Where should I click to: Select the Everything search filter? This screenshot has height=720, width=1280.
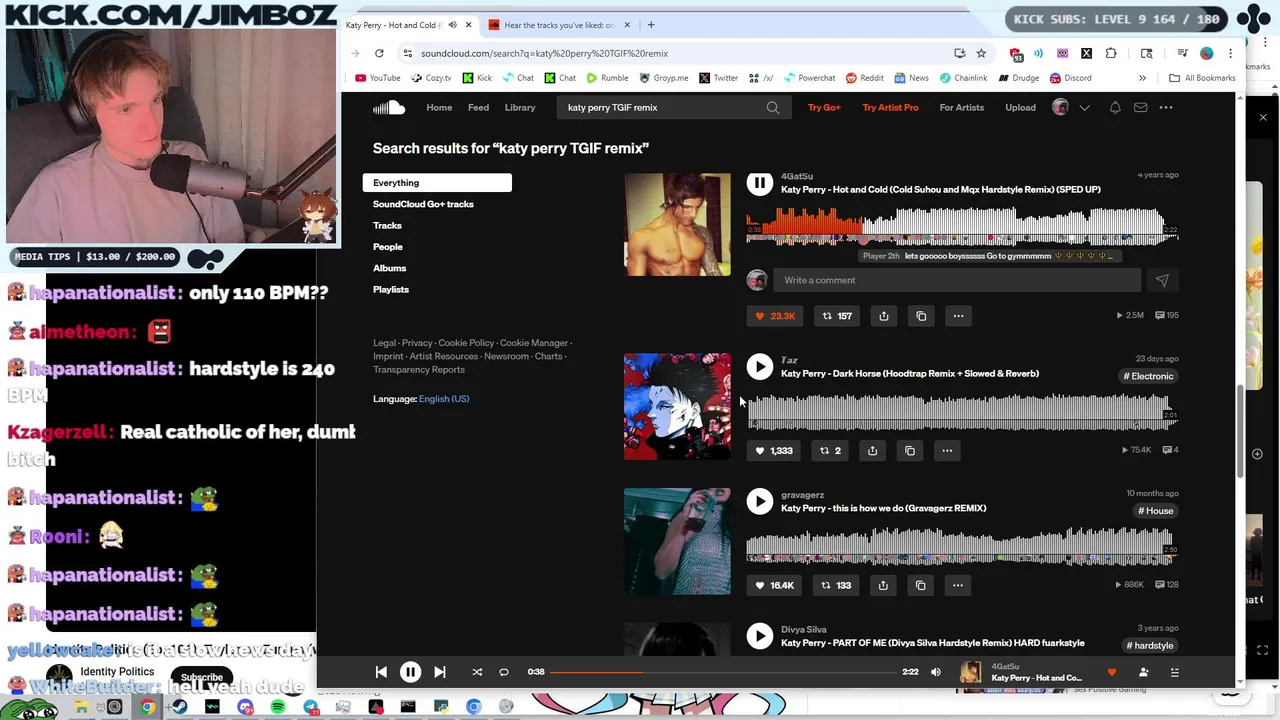tap(437, 183)
